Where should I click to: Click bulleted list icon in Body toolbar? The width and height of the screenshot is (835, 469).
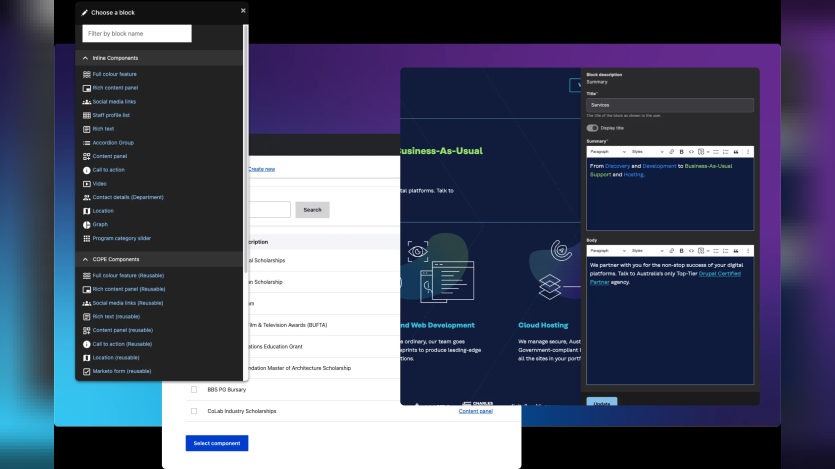716,251
